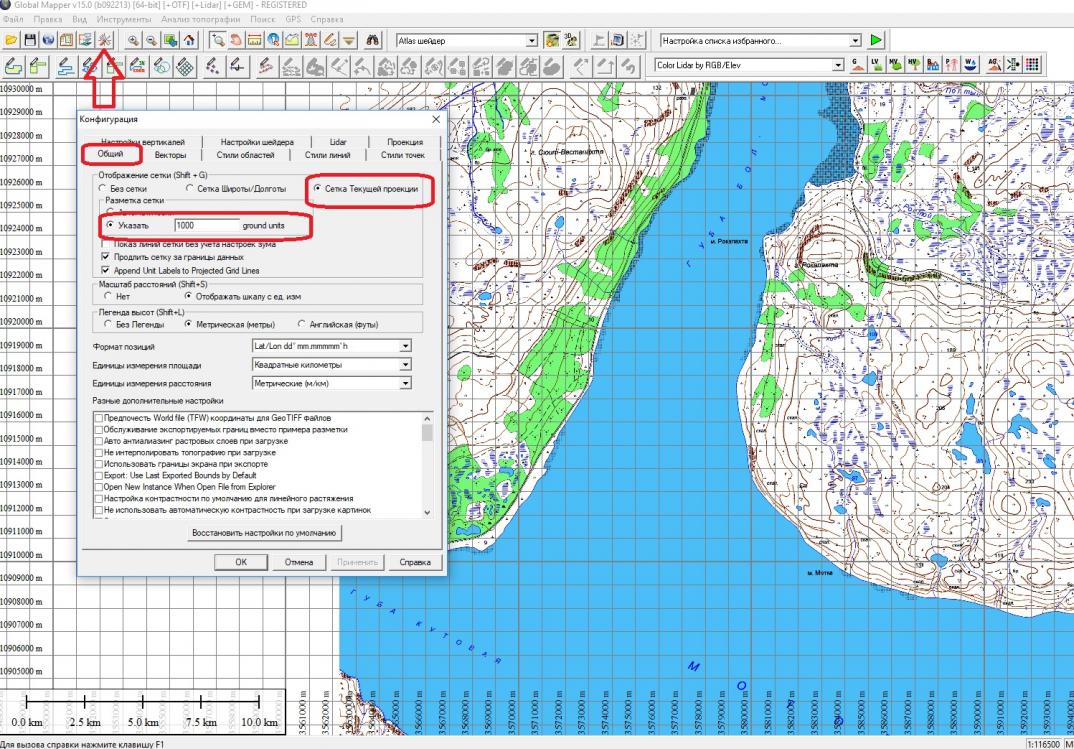Open the 'Формат позиций' dropdown
This screenshot has width=1074, height=749.
(x=329, y=346)
